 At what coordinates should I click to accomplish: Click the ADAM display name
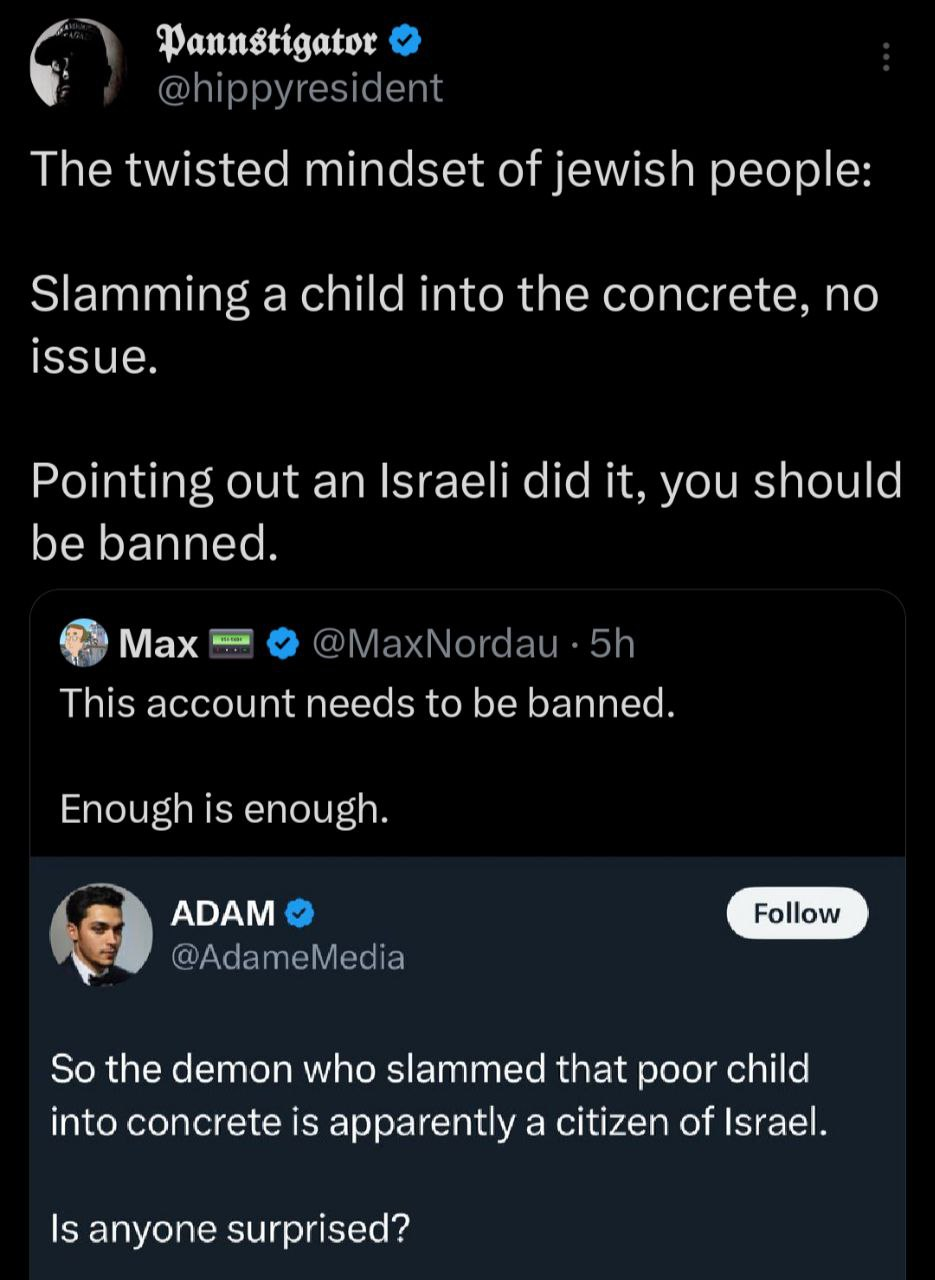223,912
